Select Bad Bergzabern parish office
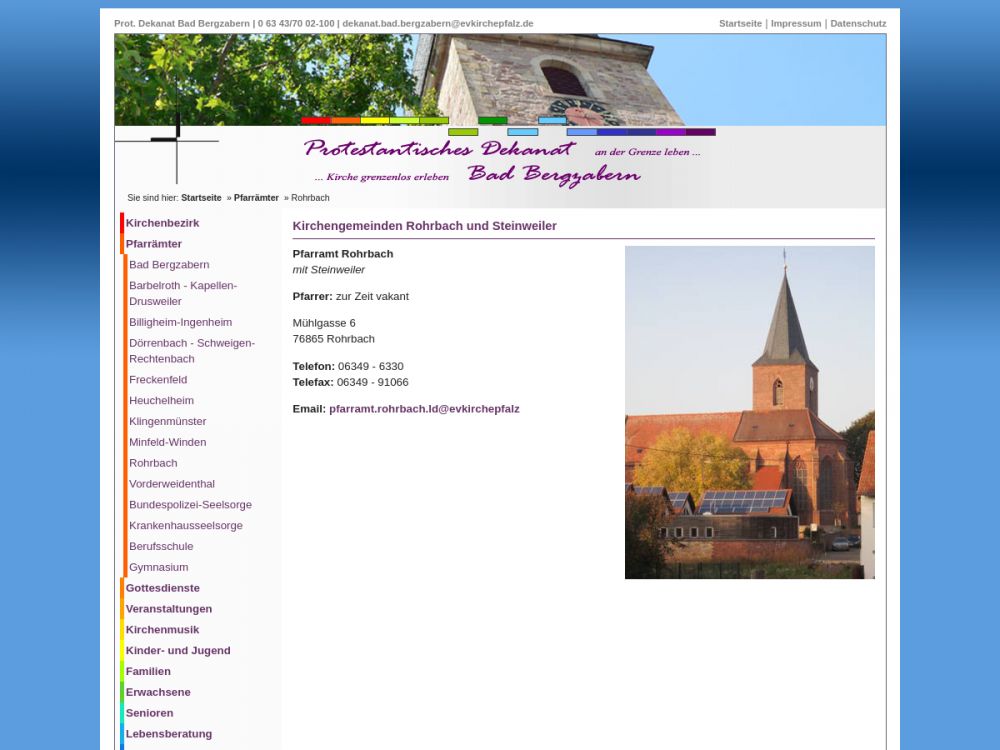Image resolution: width=1000 pixels, height=750 pixels. (169, 265)
